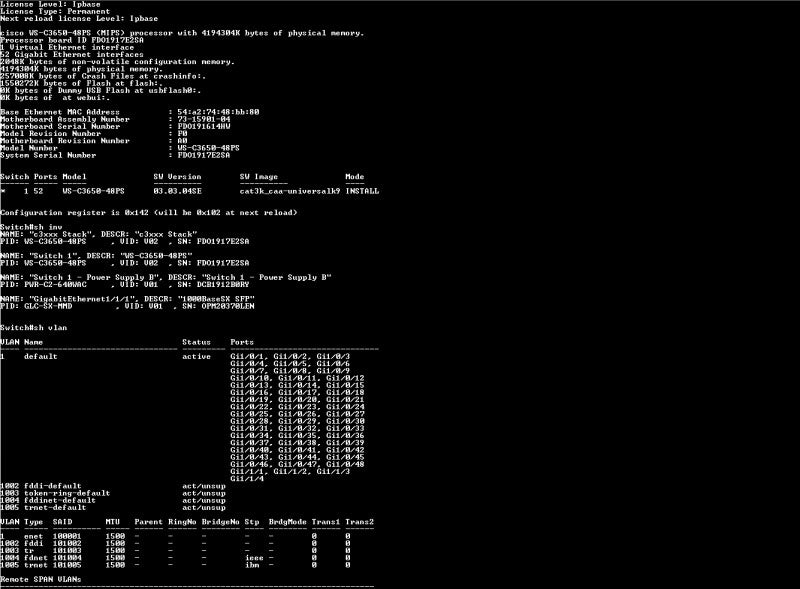Image resolution: width=800 pixels, height=589 pixels.
Task: Click the SAID value 101002
Action: tap(67, 543)
